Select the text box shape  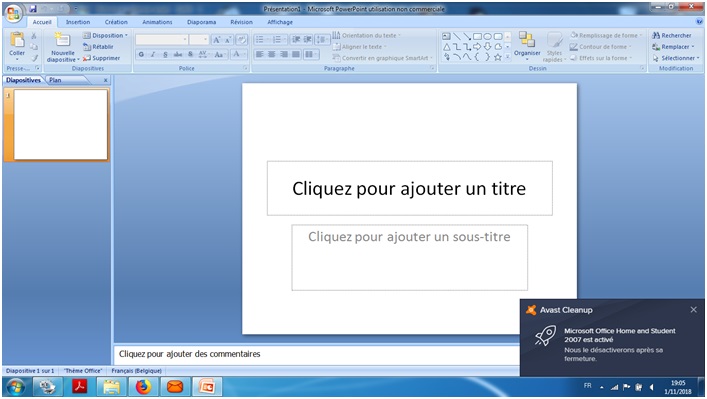pos(446,36)
